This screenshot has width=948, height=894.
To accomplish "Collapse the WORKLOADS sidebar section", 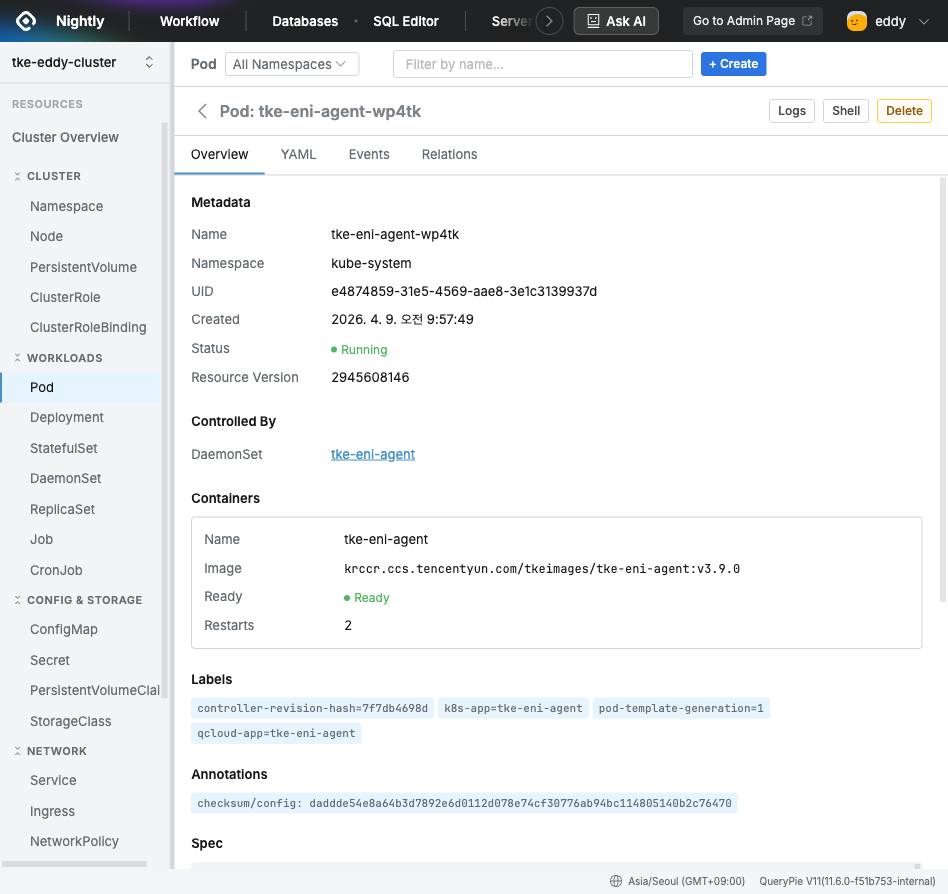I will pos(17,358).
